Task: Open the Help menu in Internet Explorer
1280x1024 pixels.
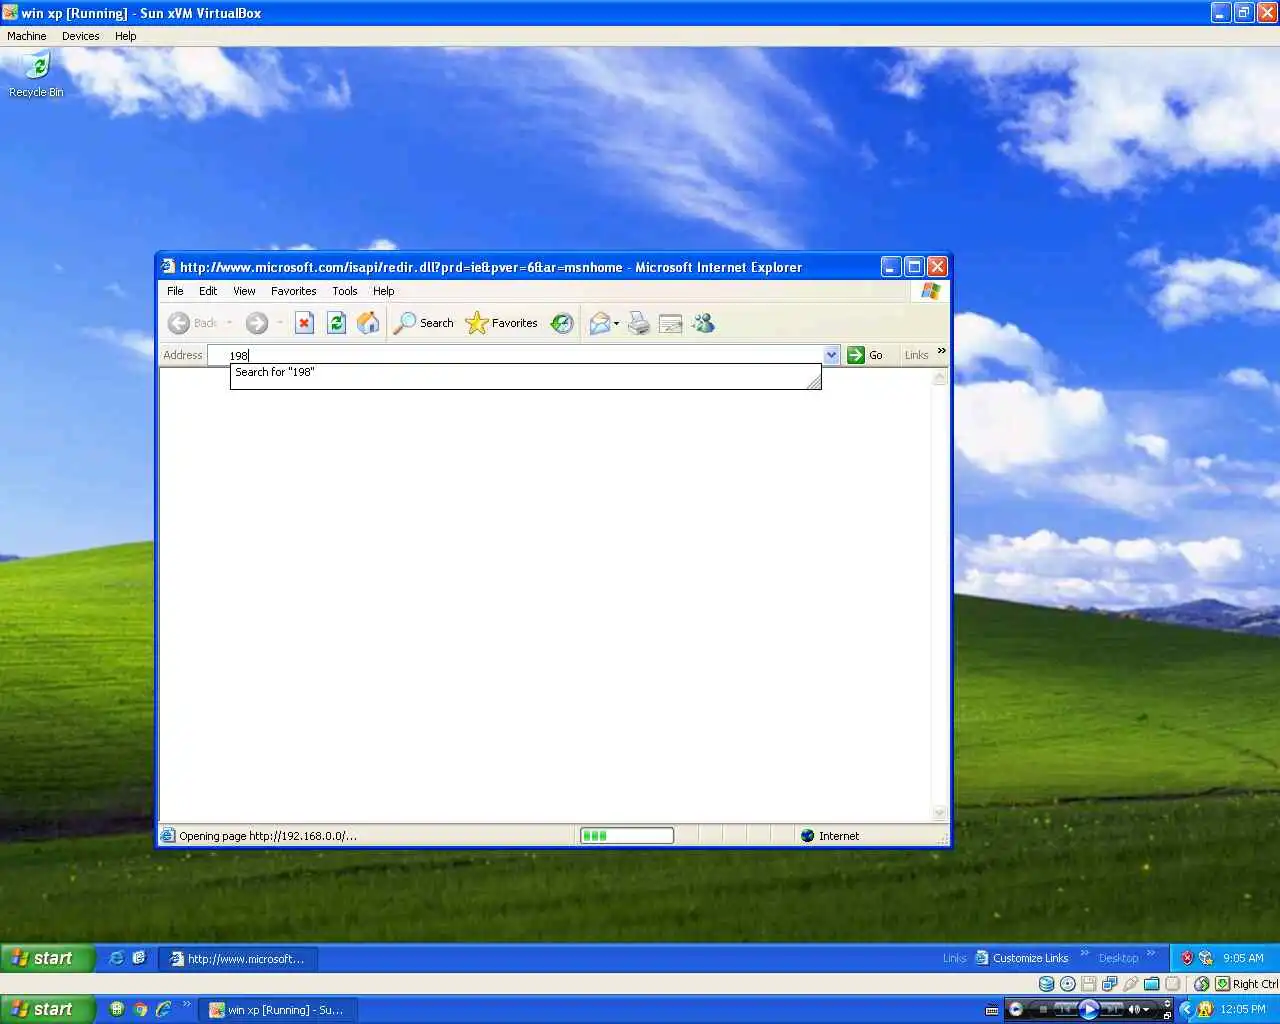Action: [384, 291]
